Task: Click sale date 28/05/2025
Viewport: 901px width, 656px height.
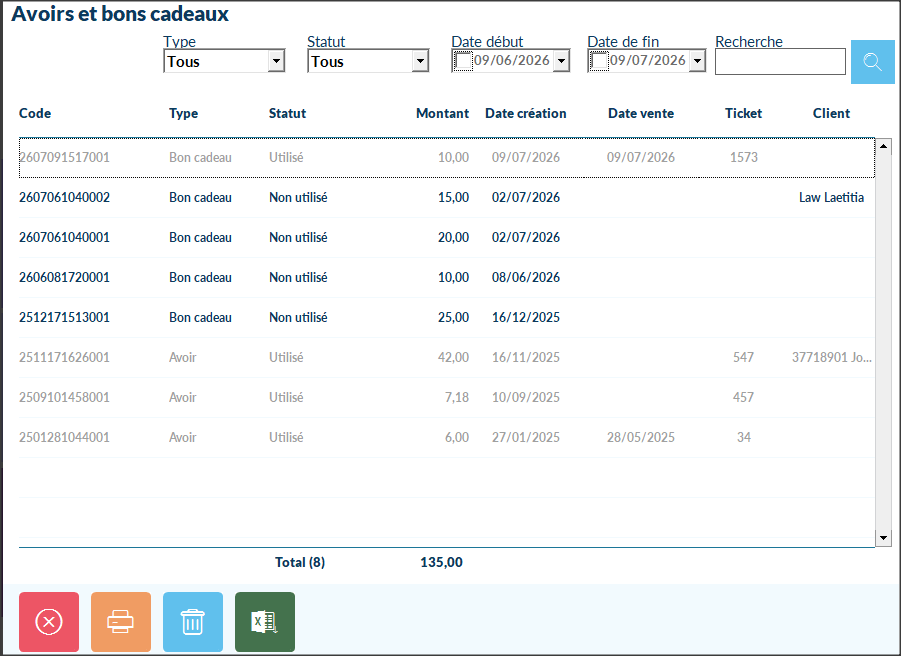Action: 641,437
